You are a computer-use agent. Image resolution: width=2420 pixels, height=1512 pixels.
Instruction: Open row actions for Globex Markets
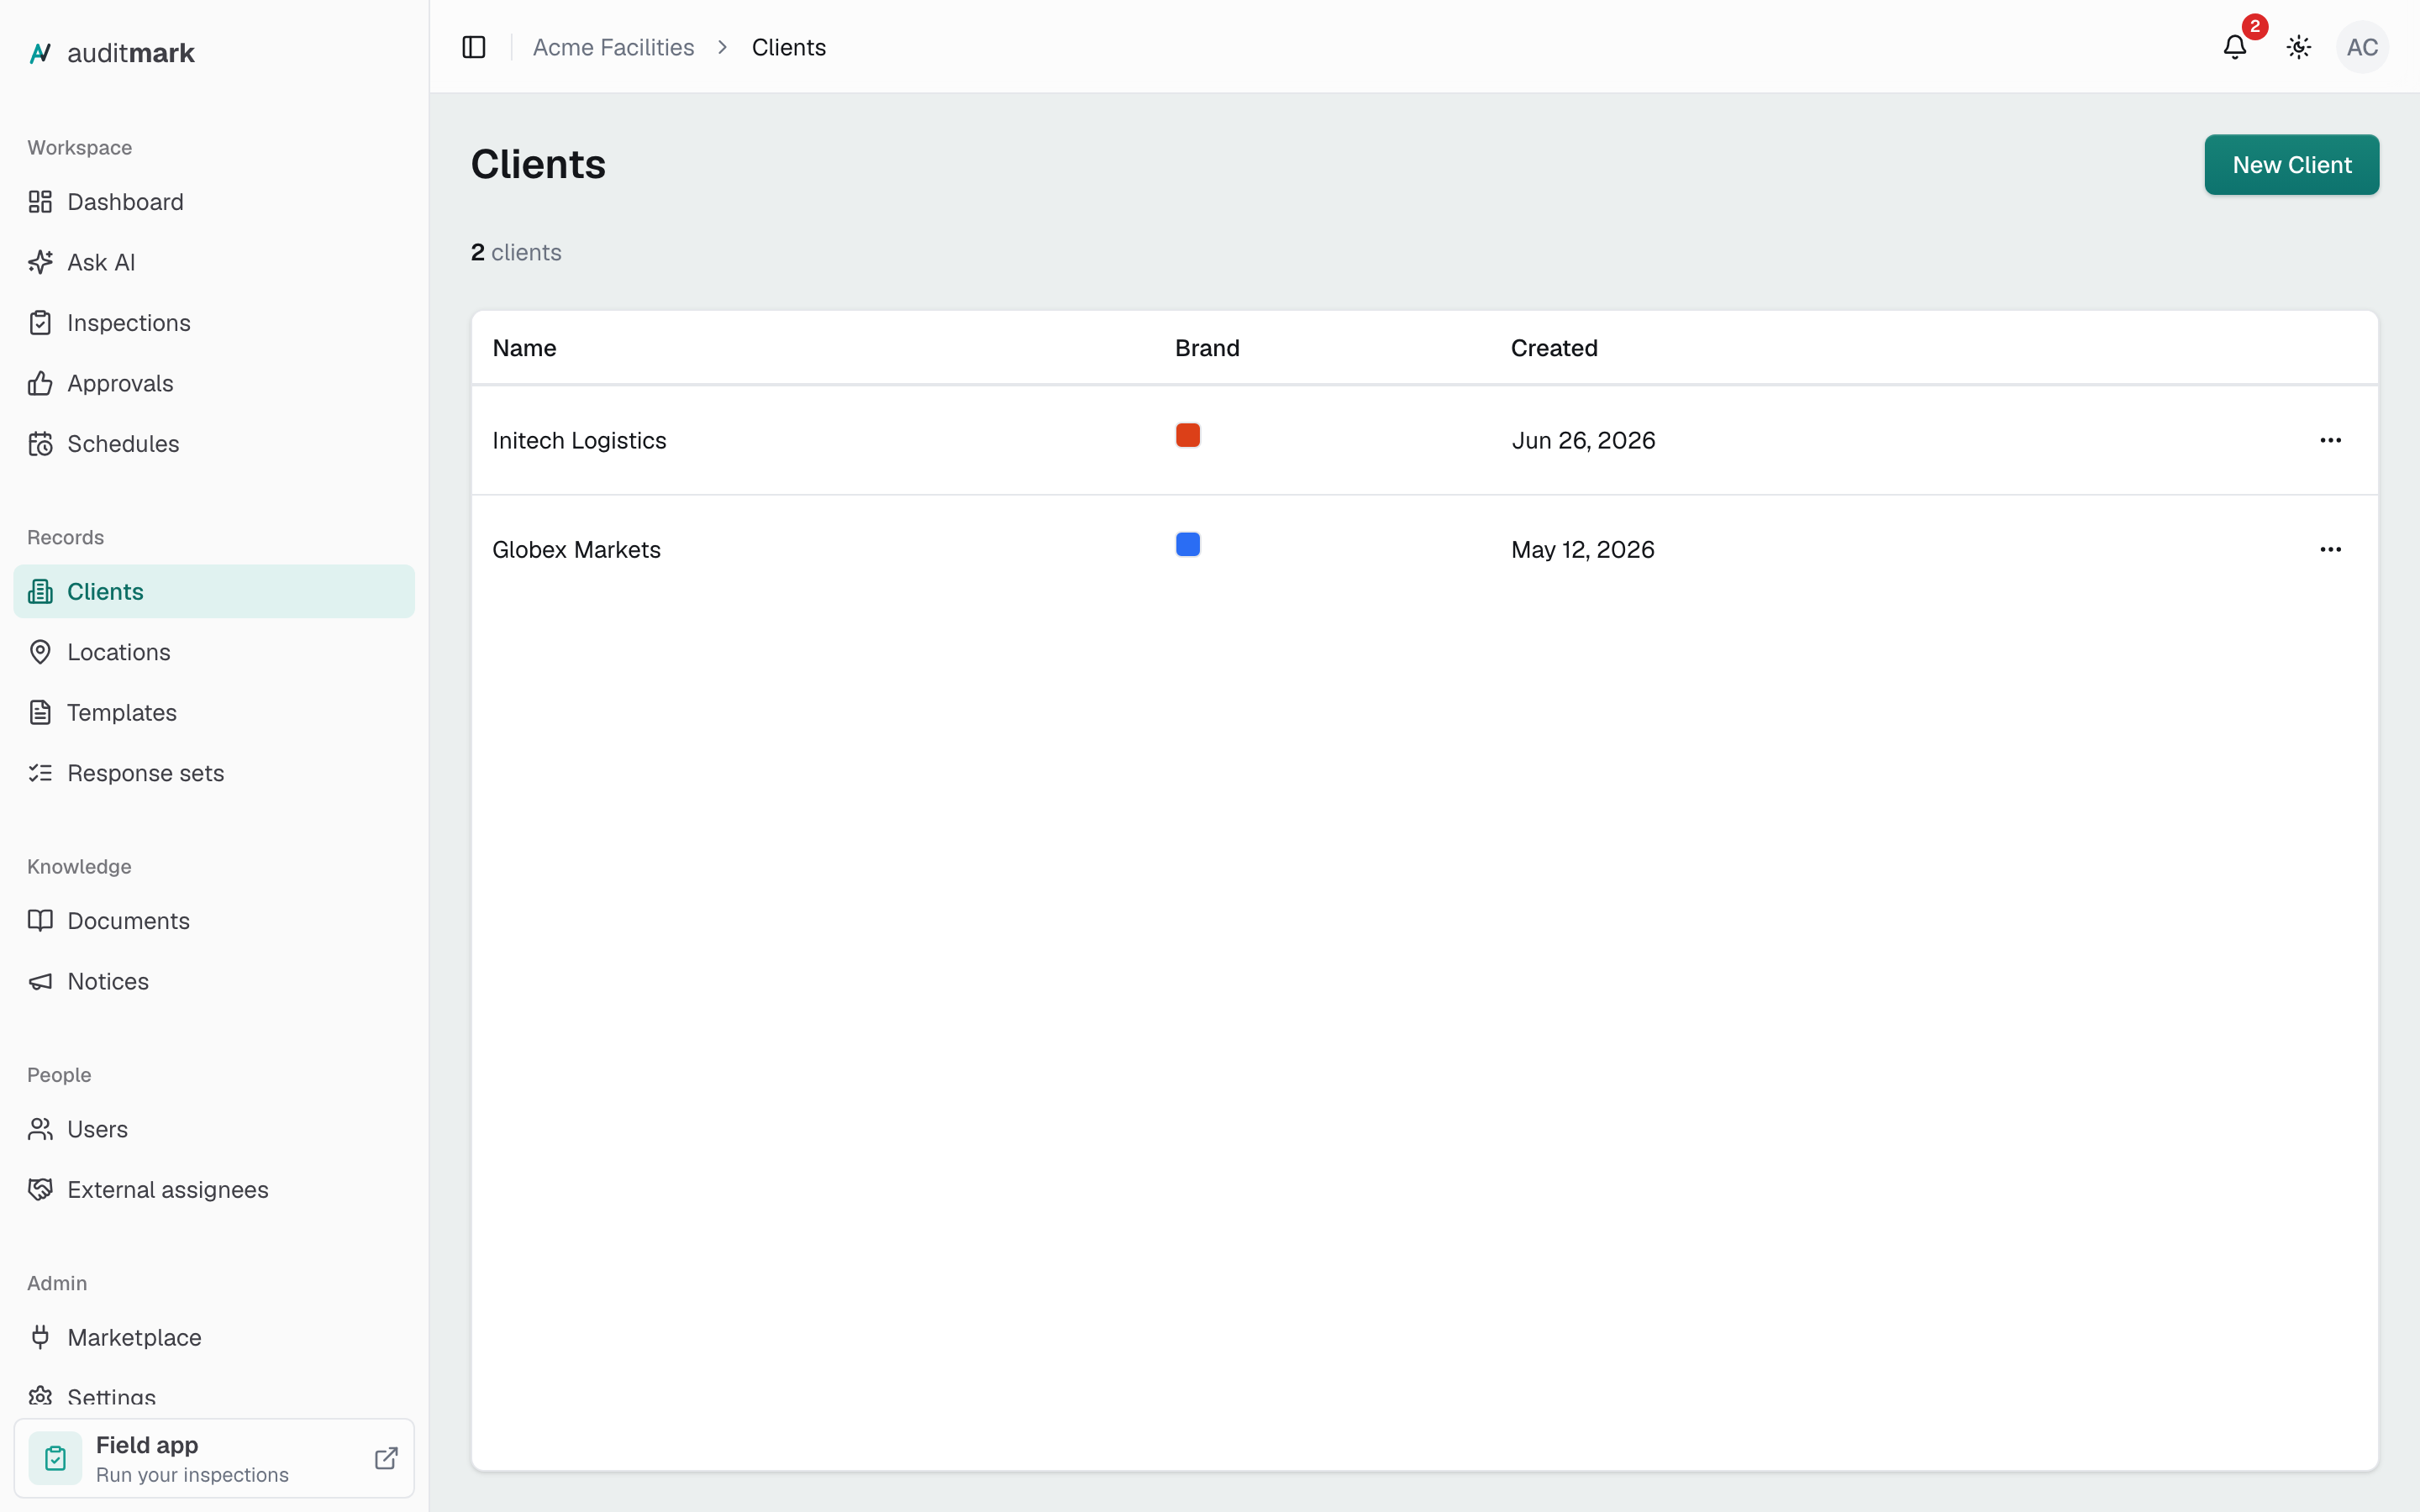[2330, 549]
